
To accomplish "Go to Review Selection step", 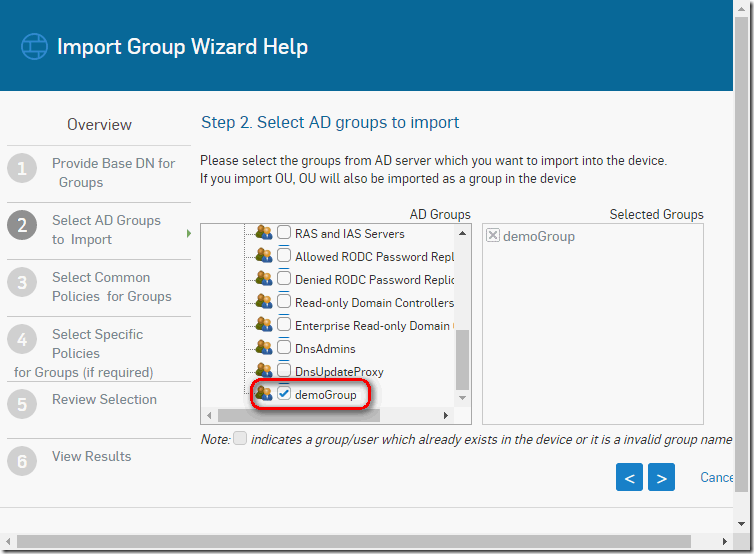I will 104,399.
